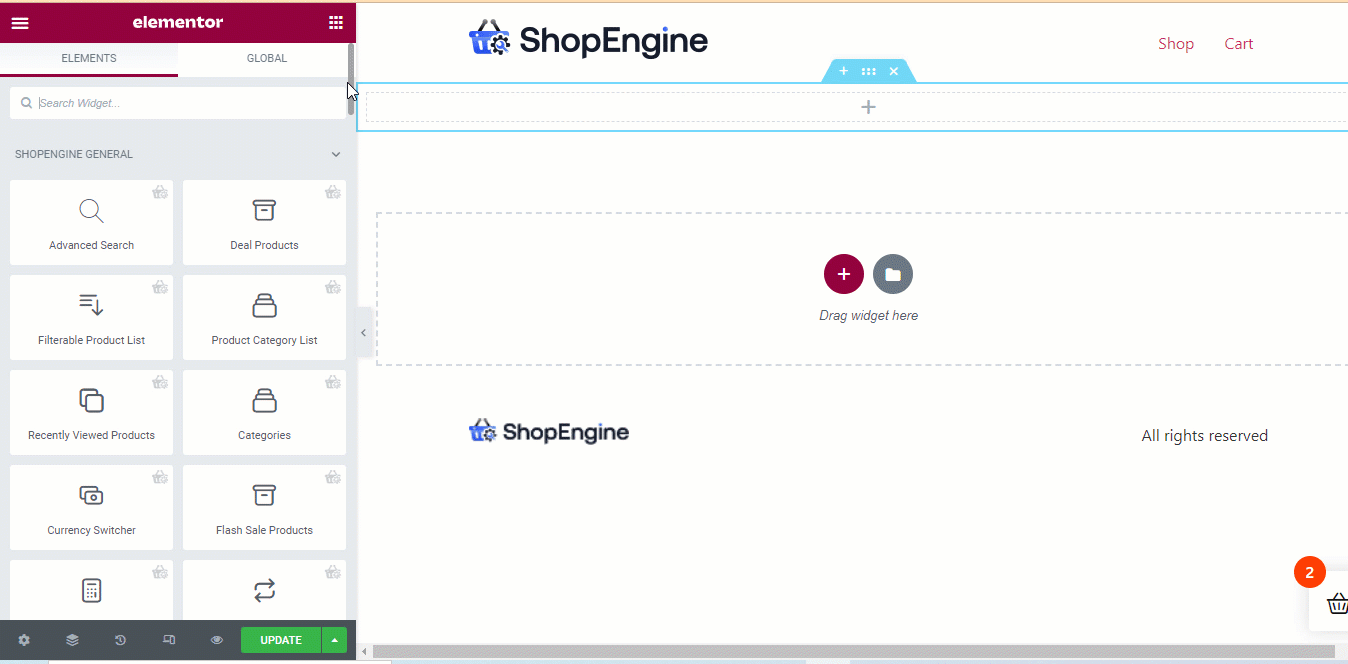The height and width of the screenshot is (664, 1348).
Task: Open the Elementor hamburger menu
Action: tap(20, 22)
